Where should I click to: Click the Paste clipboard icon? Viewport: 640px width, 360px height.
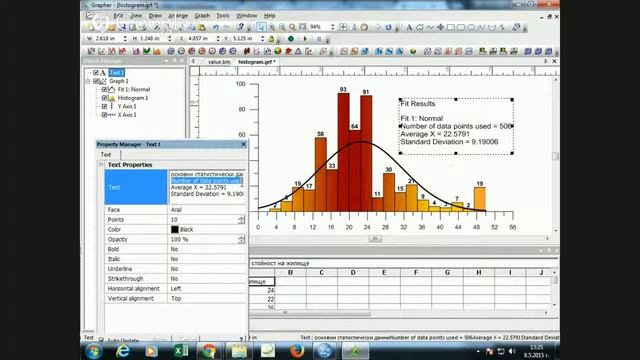point(202,27)
